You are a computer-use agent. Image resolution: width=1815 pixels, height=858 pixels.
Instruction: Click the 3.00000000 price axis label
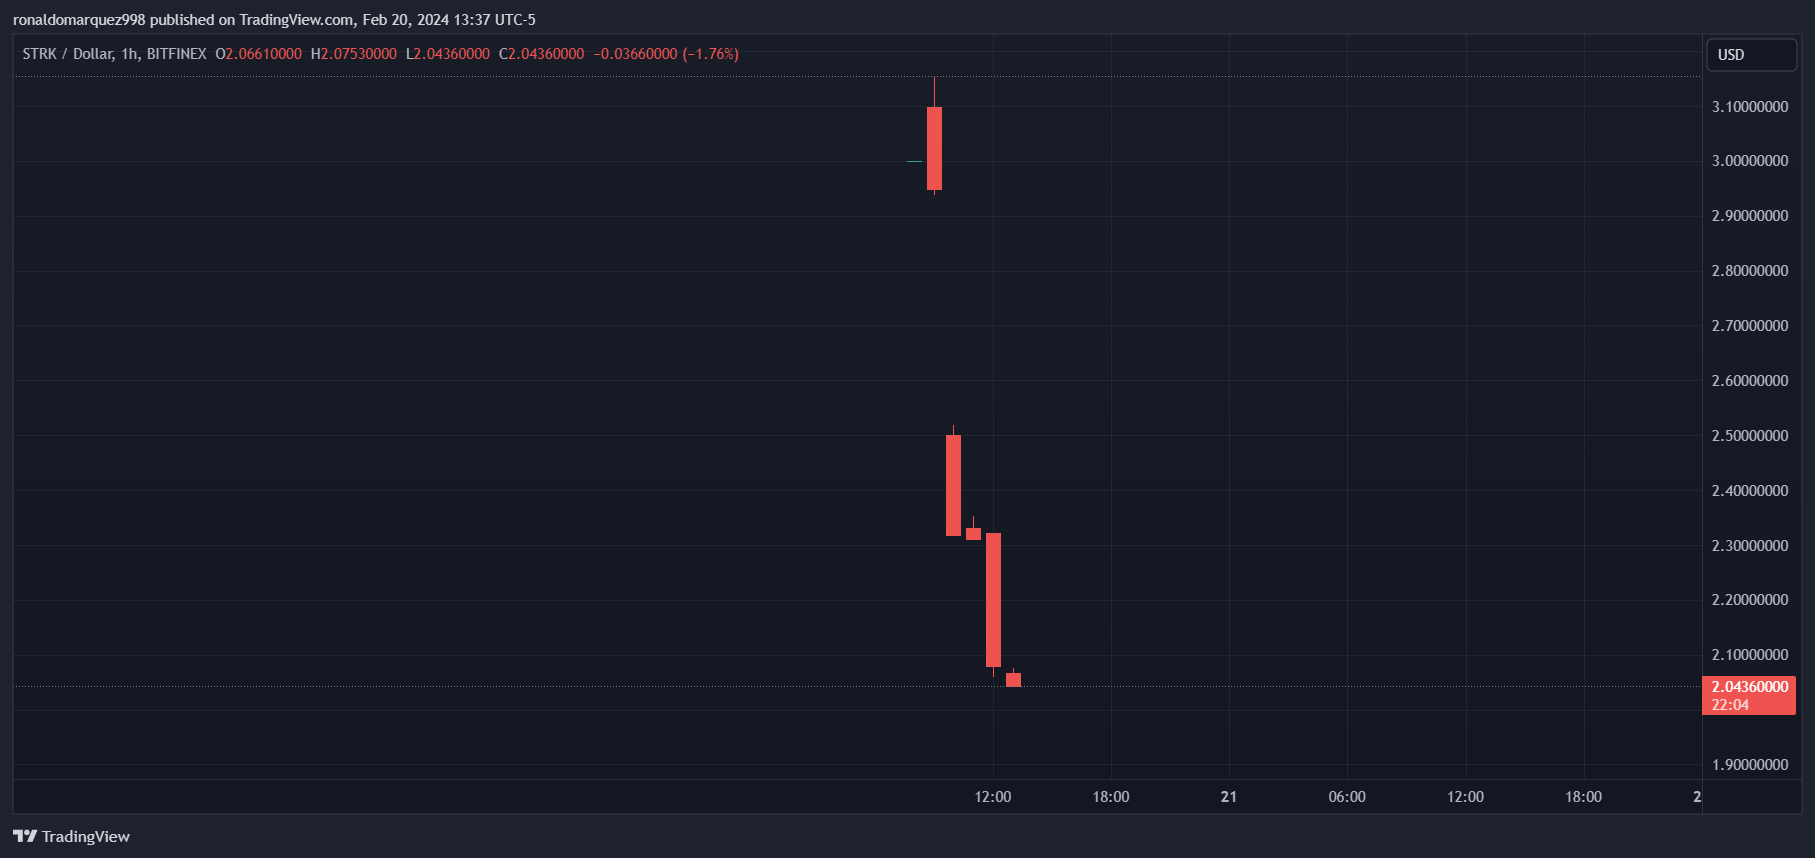coord(1750,161)
